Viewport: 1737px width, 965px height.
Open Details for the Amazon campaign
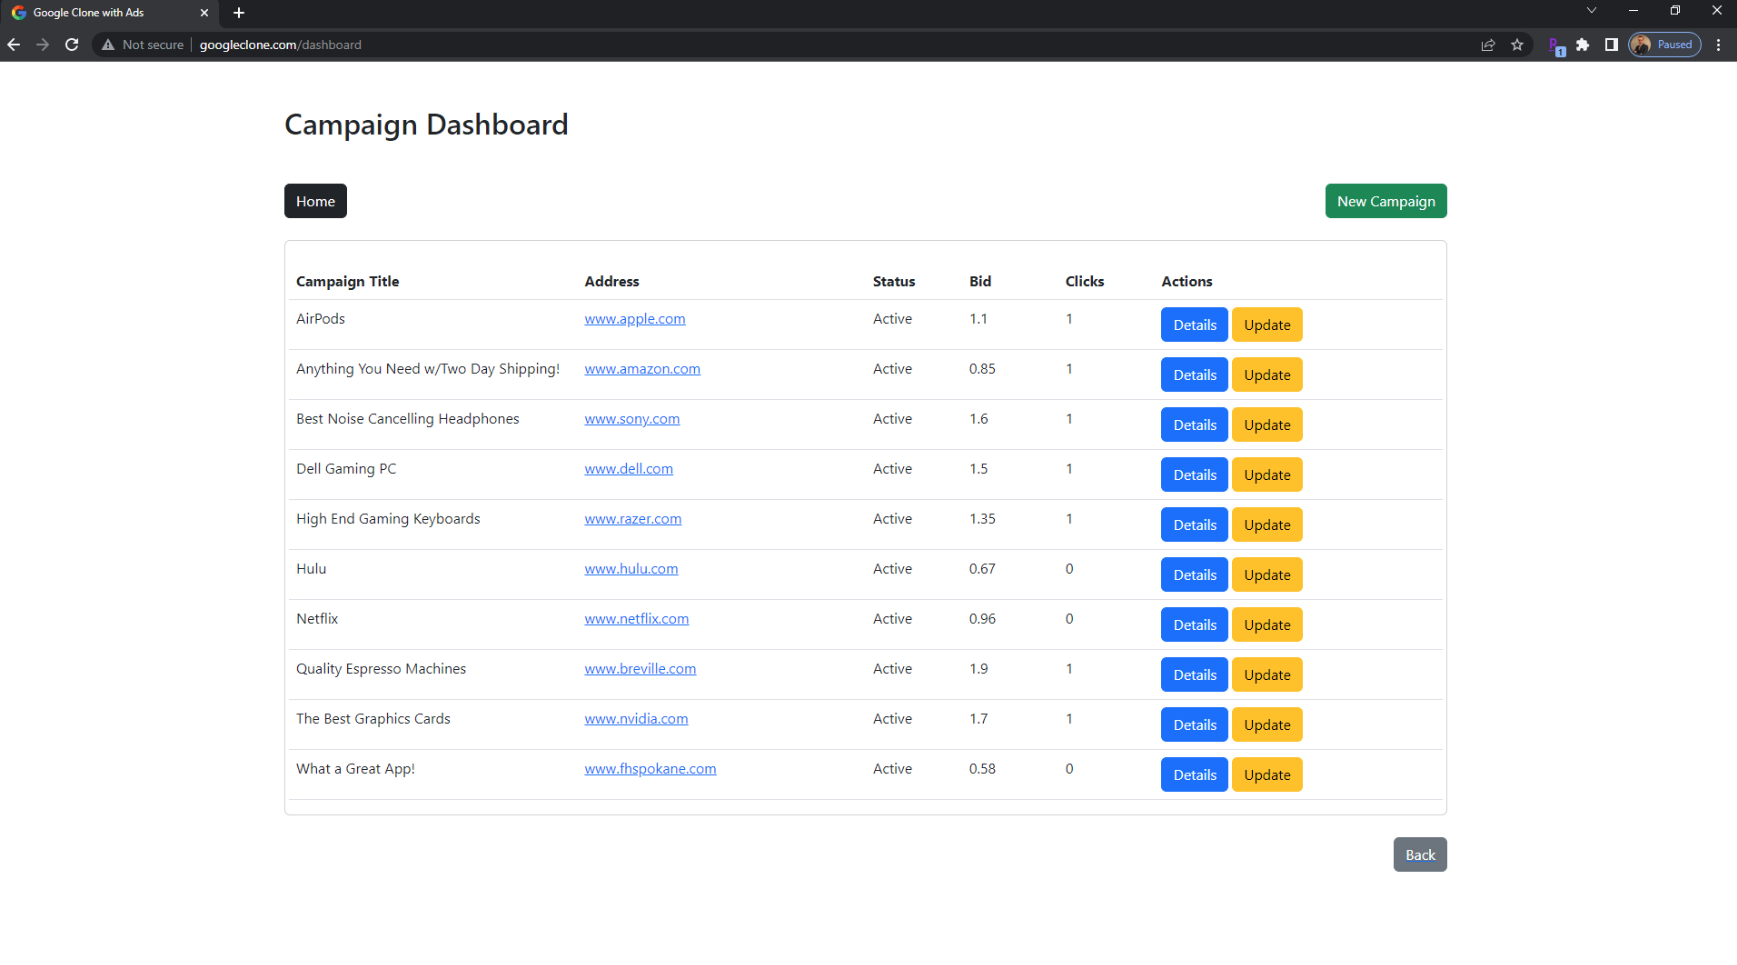1194,375
